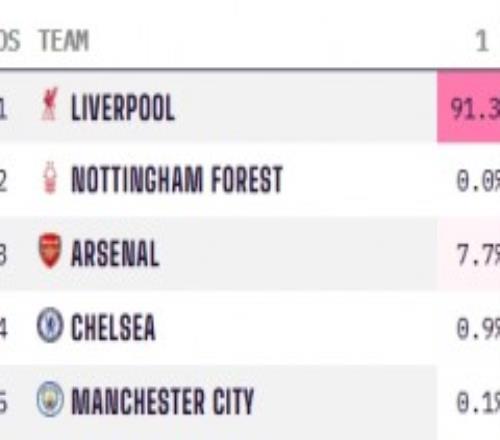The image size is (500, 440).
Task: Click the Manchester City crest icon
Action: [x=50, y=399]
